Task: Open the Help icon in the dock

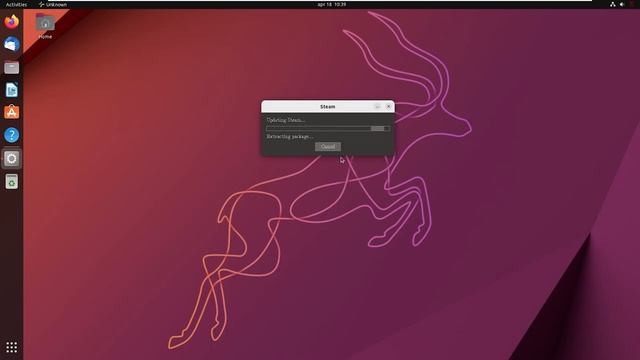Action: [x=11, y=135]
